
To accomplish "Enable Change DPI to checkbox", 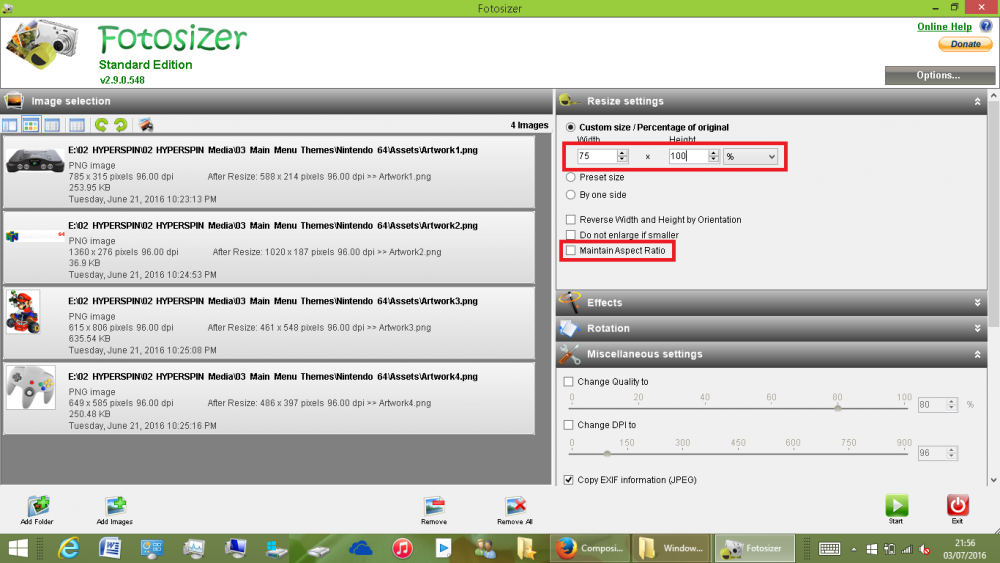I will point(568,425).
